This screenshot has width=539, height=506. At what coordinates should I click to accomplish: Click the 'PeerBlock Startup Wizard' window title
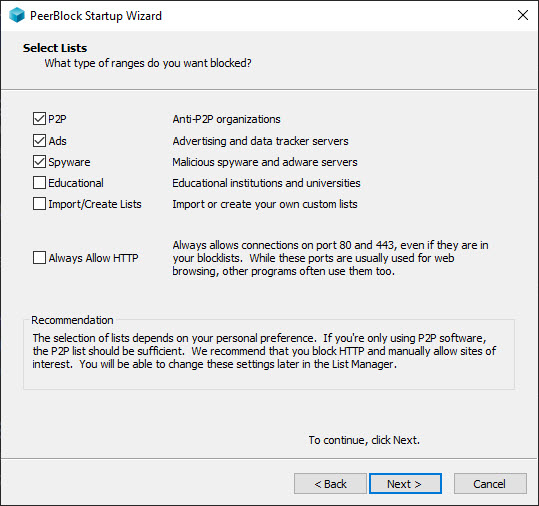tap(96, 16)
